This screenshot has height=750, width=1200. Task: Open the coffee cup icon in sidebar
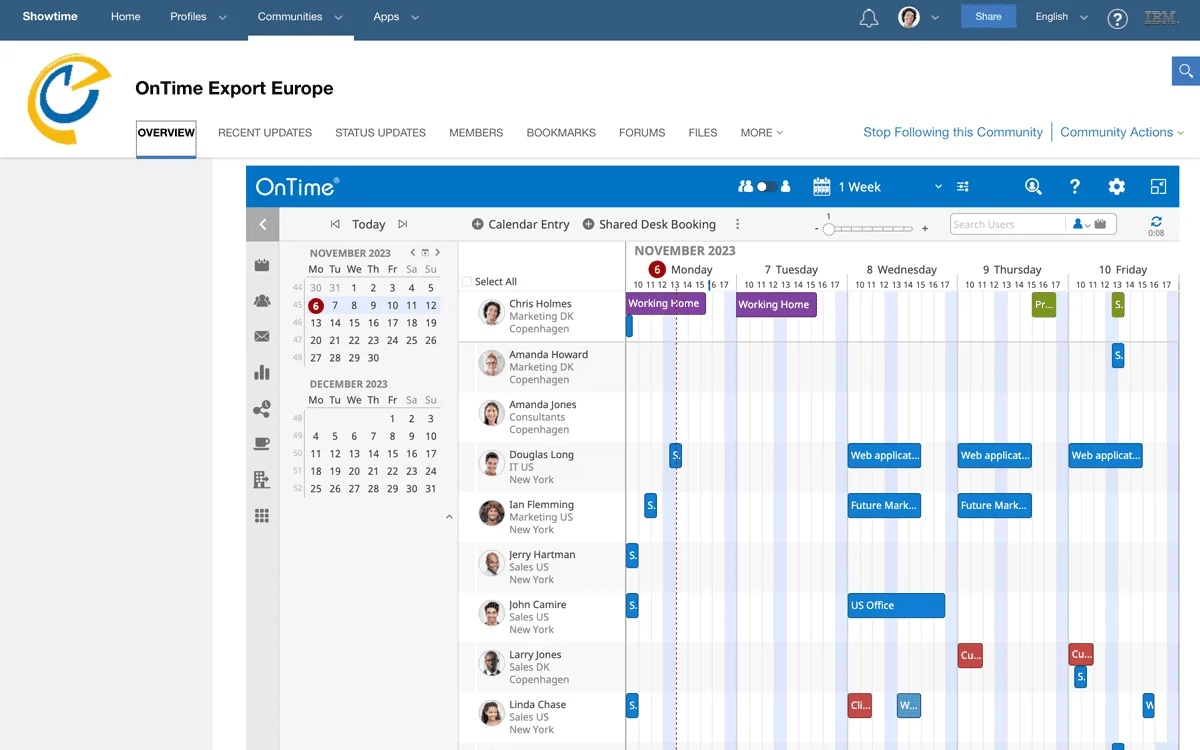pyautogui.click(x=262, y=444)
